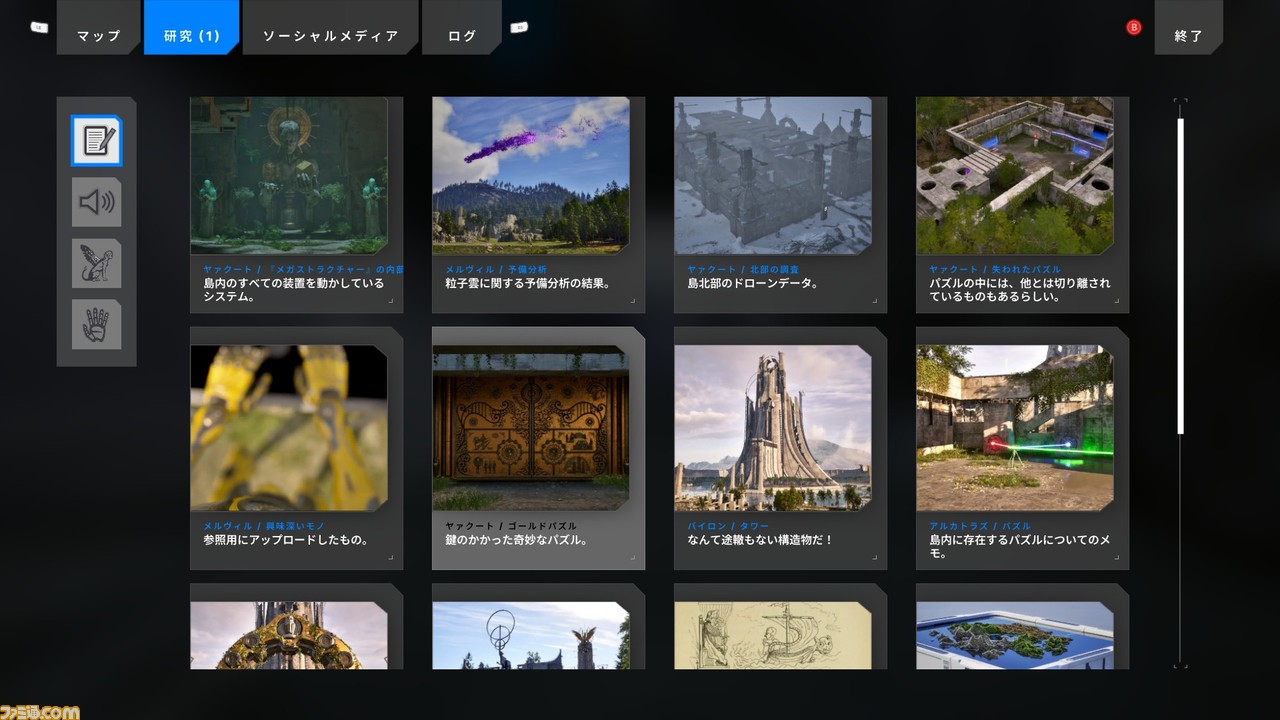Open the 興味深いモノ yellow robot entry

(x=296, y=447)
